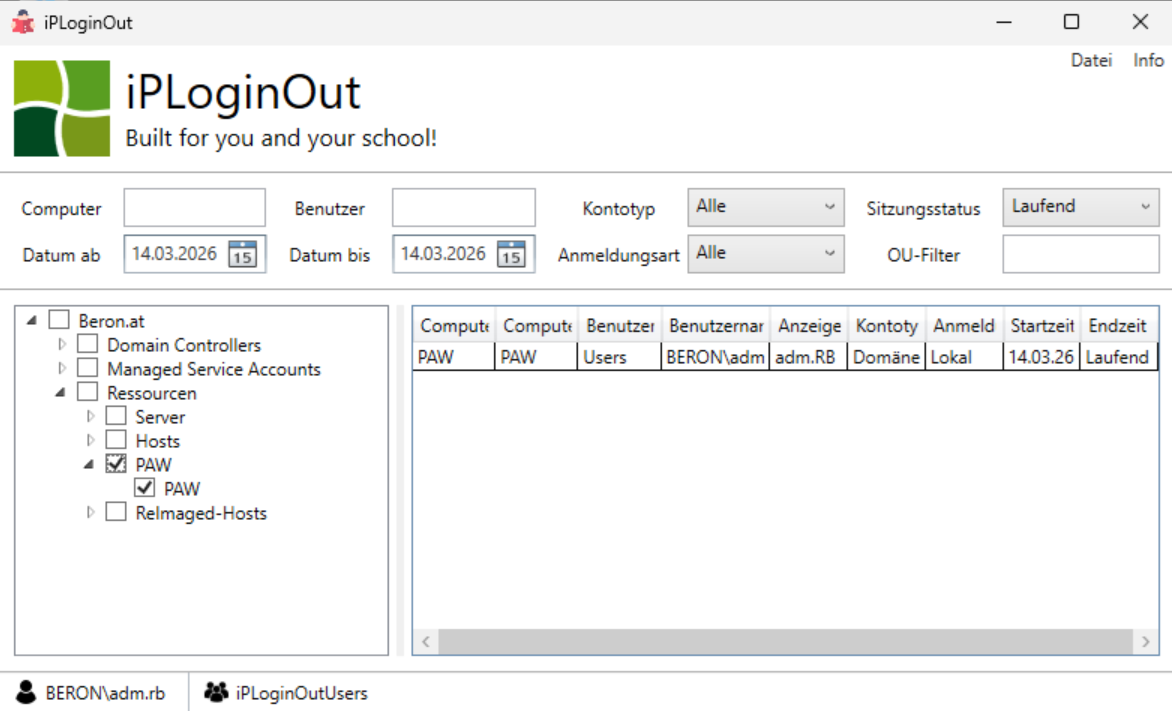Check the Beron.at root checkbox
This screenshot has width=1172, height=711.
(x=60, y=321)
